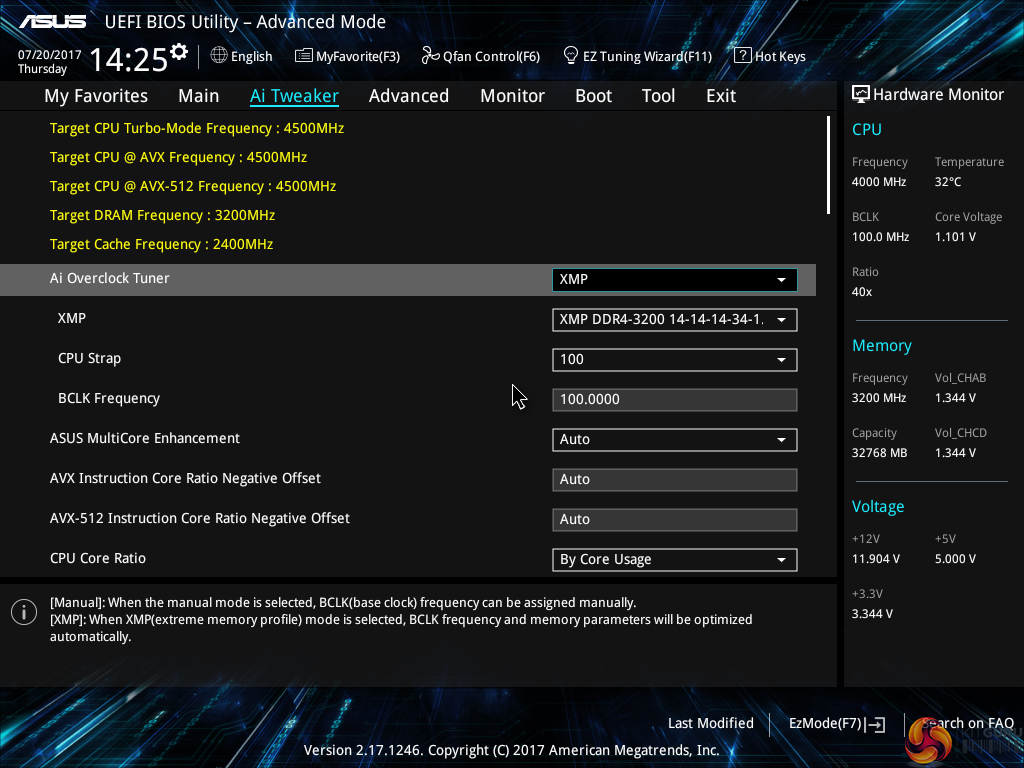Screen dimensions: 1024x768
Task: Click the Hardware Monitor screen icon
Action: coord(861,95)
